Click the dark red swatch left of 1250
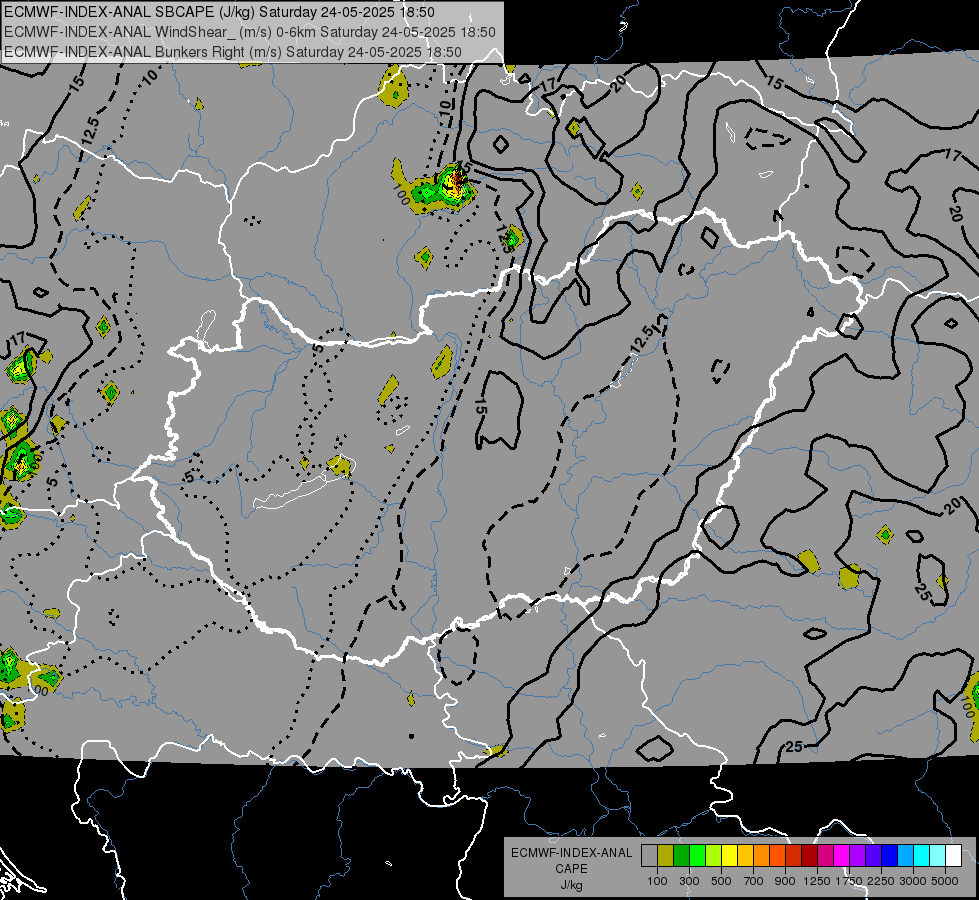Viewport: 979px width, 900px height. coord(810,855)
